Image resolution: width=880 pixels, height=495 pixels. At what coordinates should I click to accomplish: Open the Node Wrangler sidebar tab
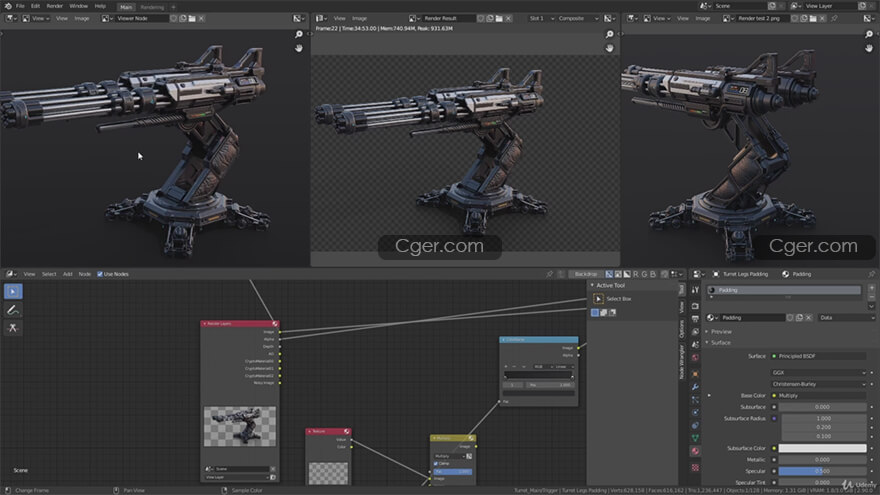pyautogui.click(x=682, y=361)
